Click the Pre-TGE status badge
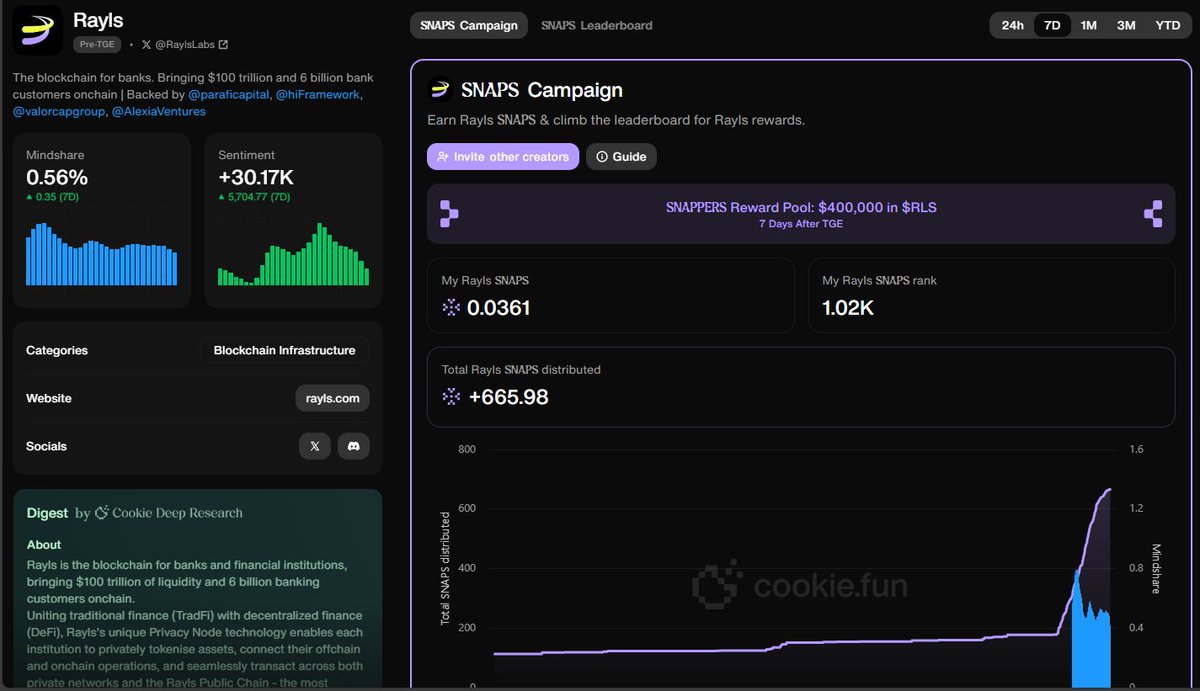The image size is (1200, 691). pyautogui.click(x=98, y=44)
